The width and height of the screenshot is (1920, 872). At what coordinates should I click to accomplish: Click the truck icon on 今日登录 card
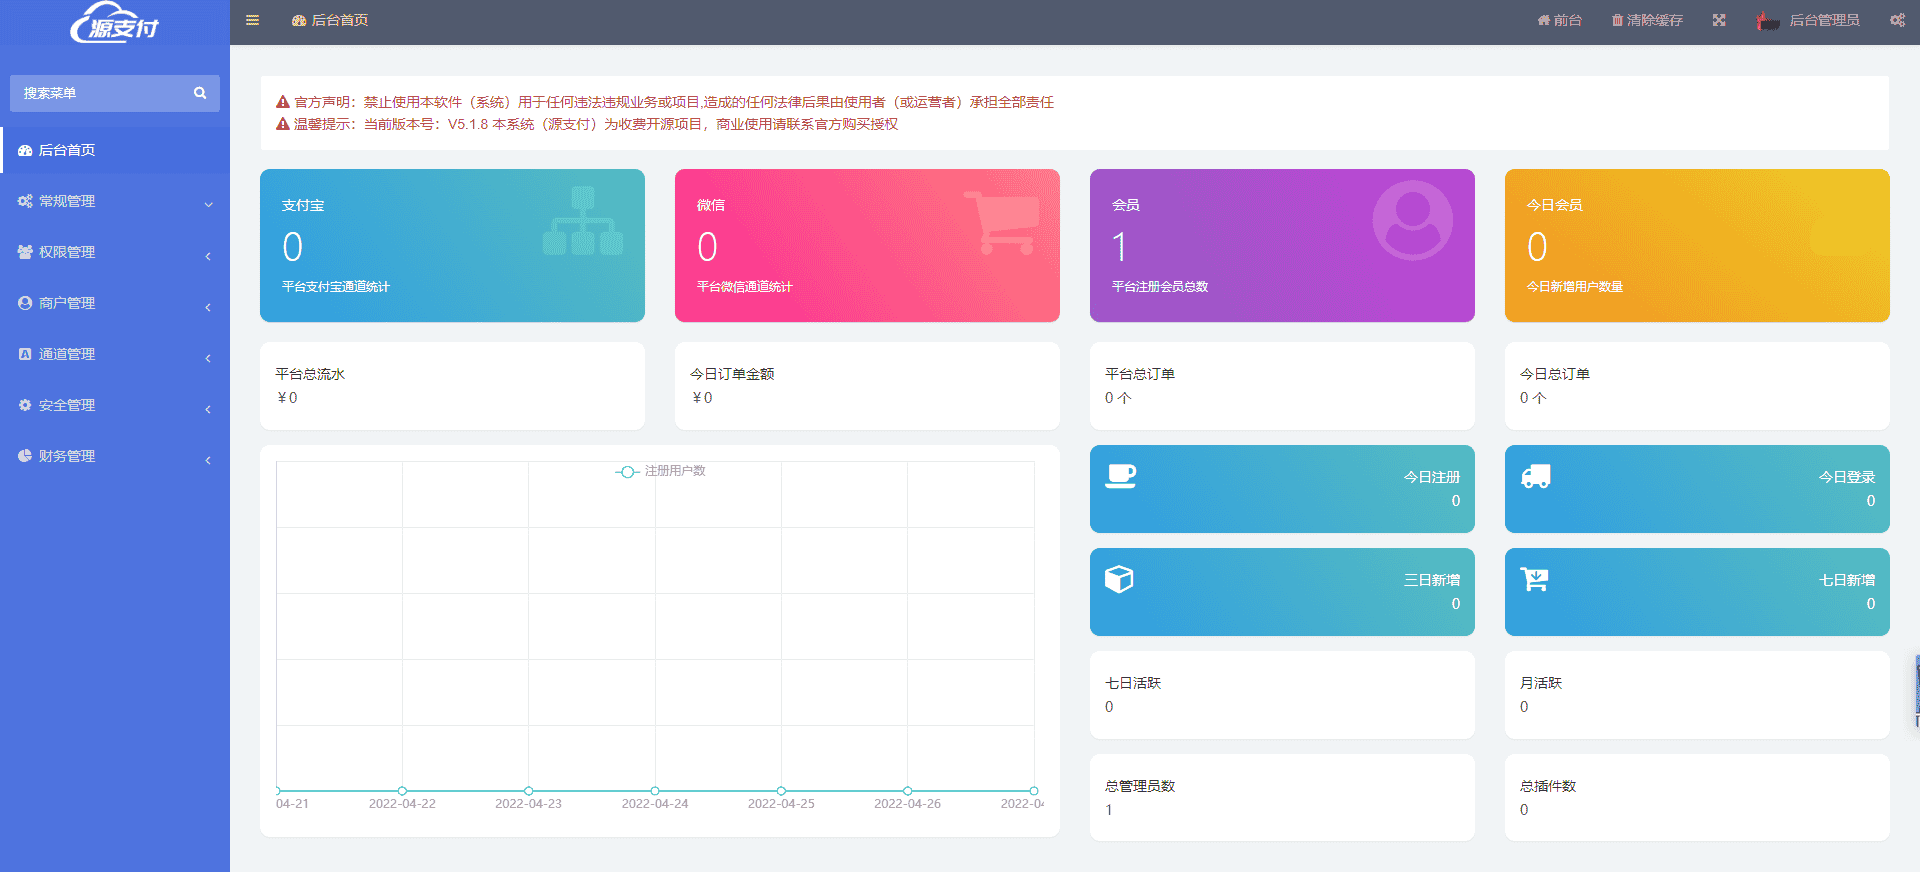(1536, 476)
